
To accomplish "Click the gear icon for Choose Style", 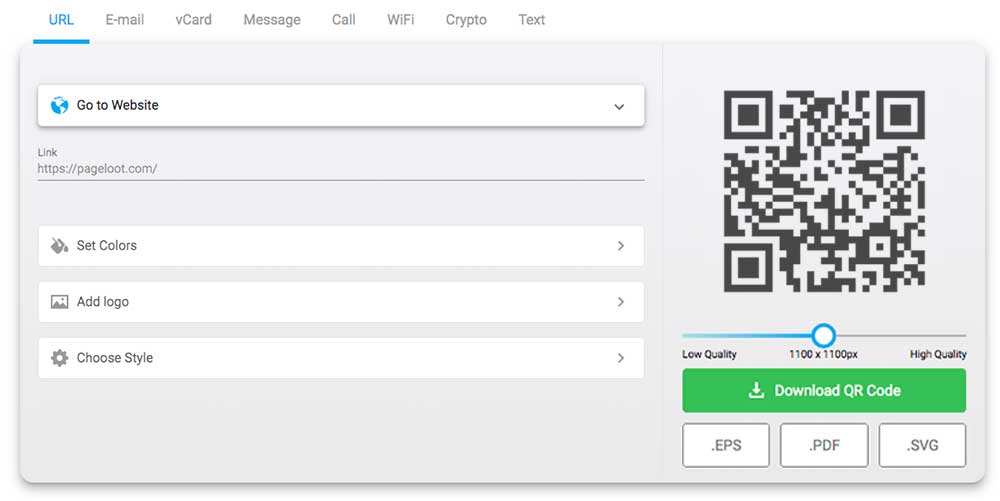I will pos(59,358).
